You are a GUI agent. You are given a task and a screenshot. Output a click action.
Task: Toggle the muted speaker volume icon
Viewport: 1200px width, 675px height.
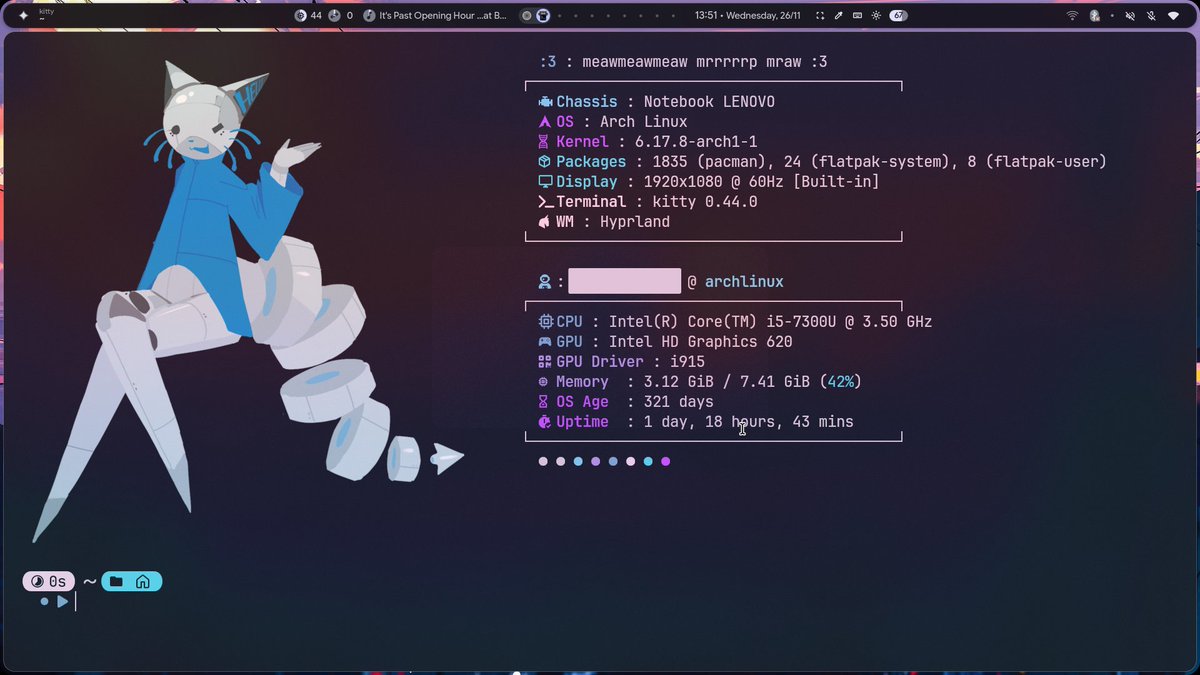tap(1130, 16)
